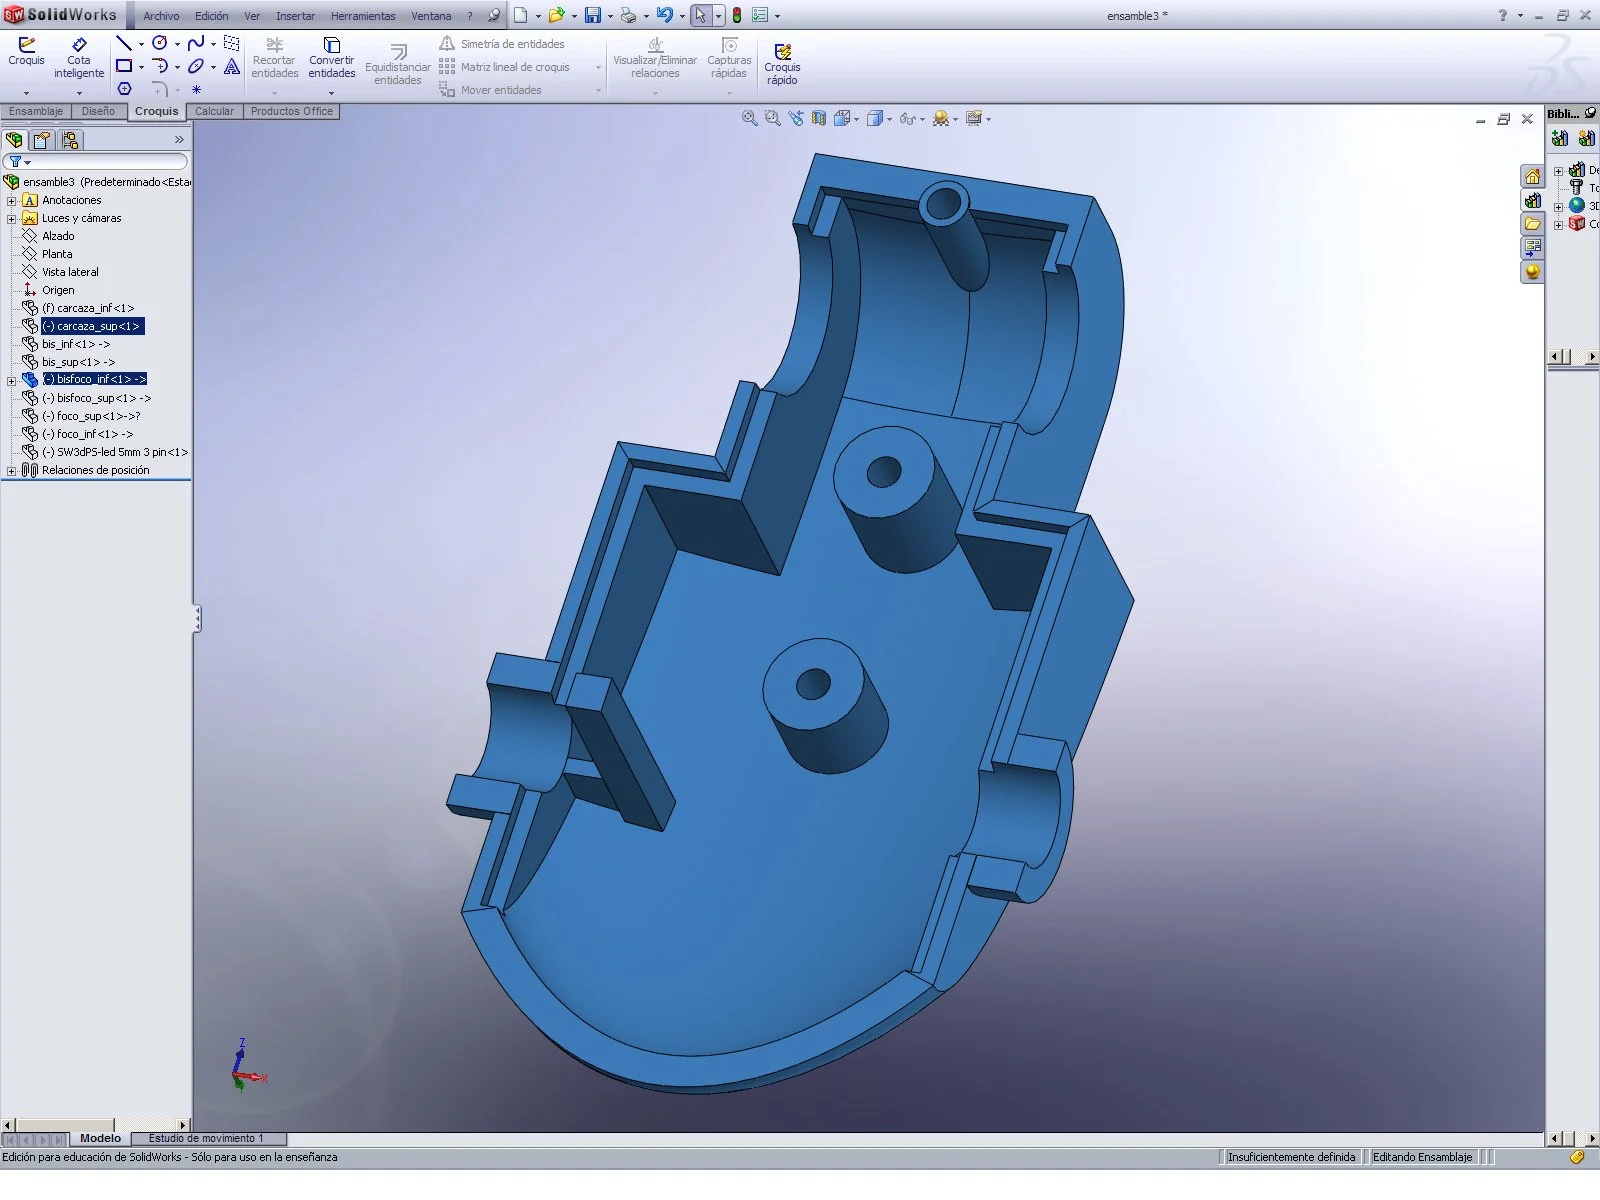The image size is (1600, 1200).
Task: Click the panel collapse handle beside tree
Action: click(x=197, y=619)
